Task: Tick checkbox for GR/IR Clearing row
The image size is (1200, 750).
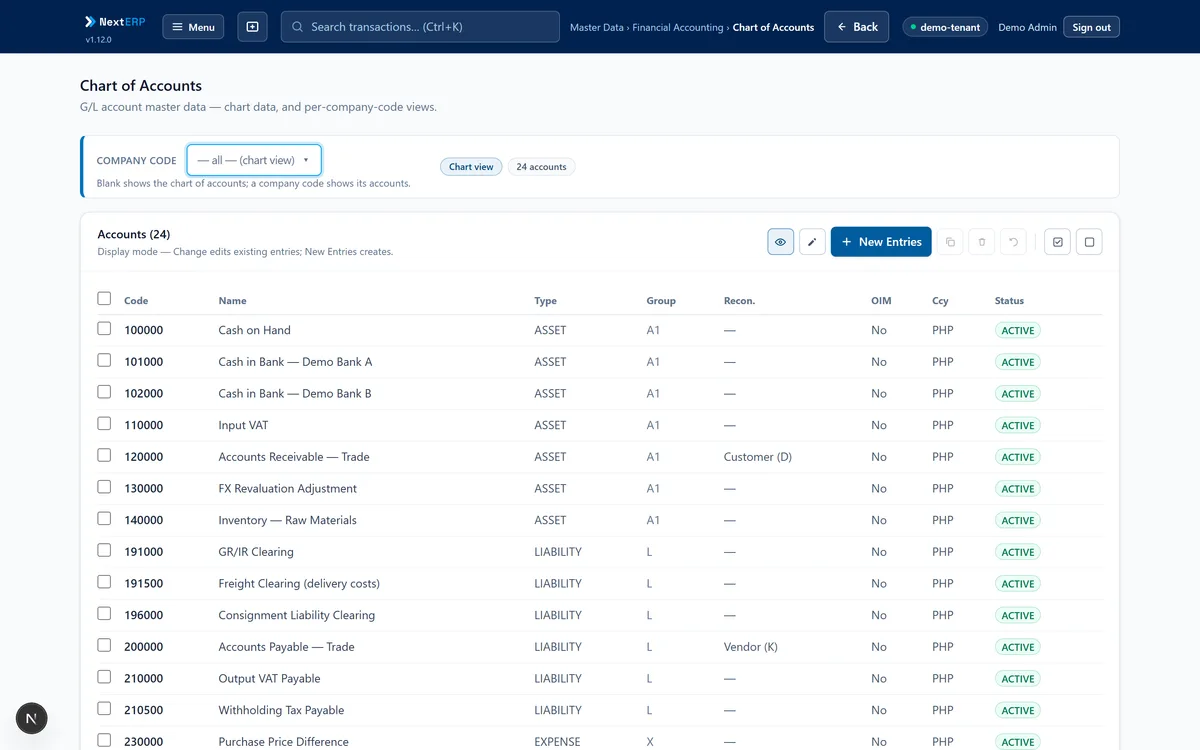Action: pyautogui.click(x=104, y=550)
